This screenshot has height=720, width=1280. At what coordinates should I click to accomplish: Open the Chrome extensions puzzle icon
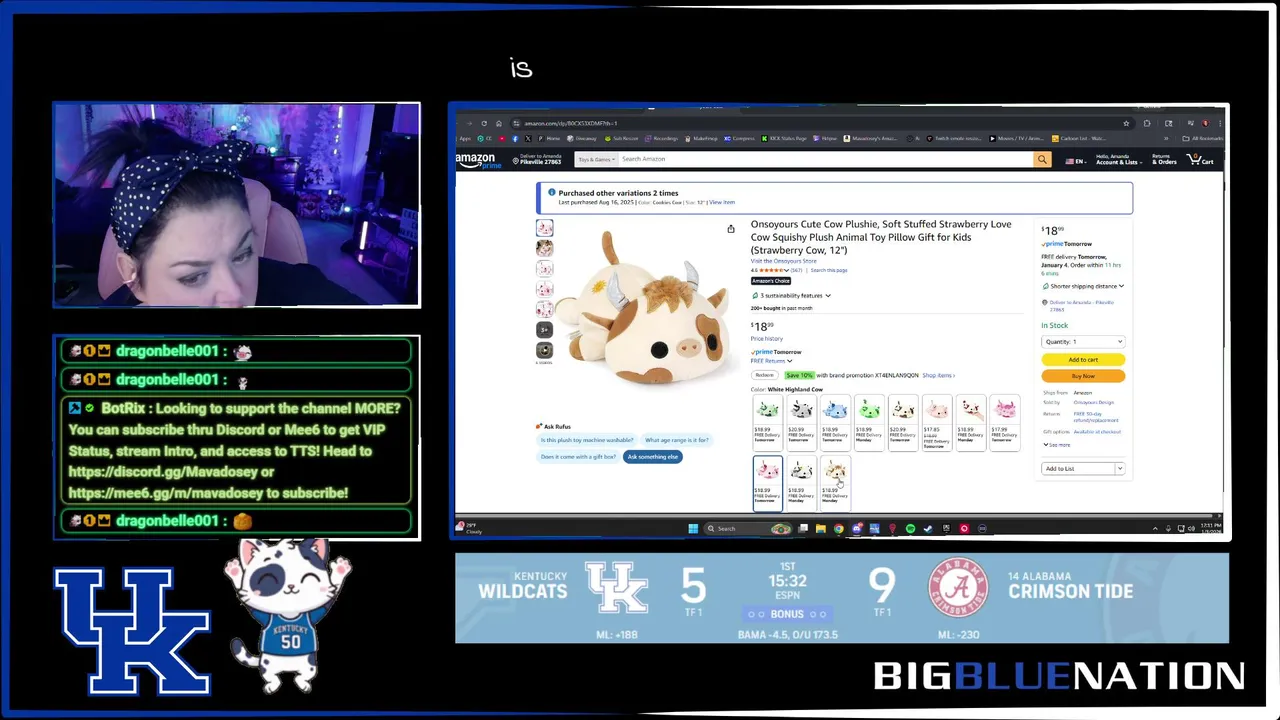tap(1147, 123)
